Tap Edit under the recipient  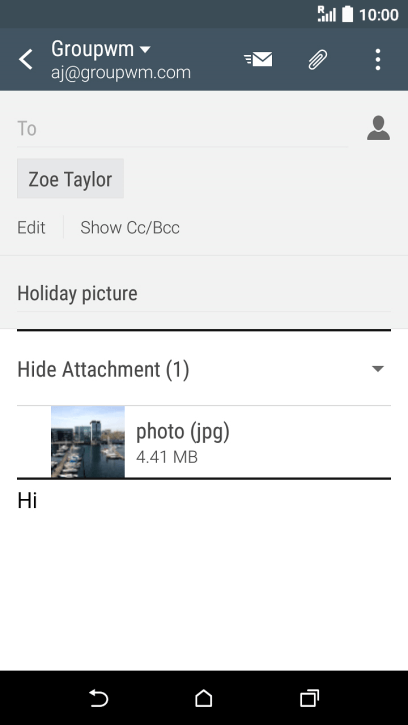pos(31,227)
